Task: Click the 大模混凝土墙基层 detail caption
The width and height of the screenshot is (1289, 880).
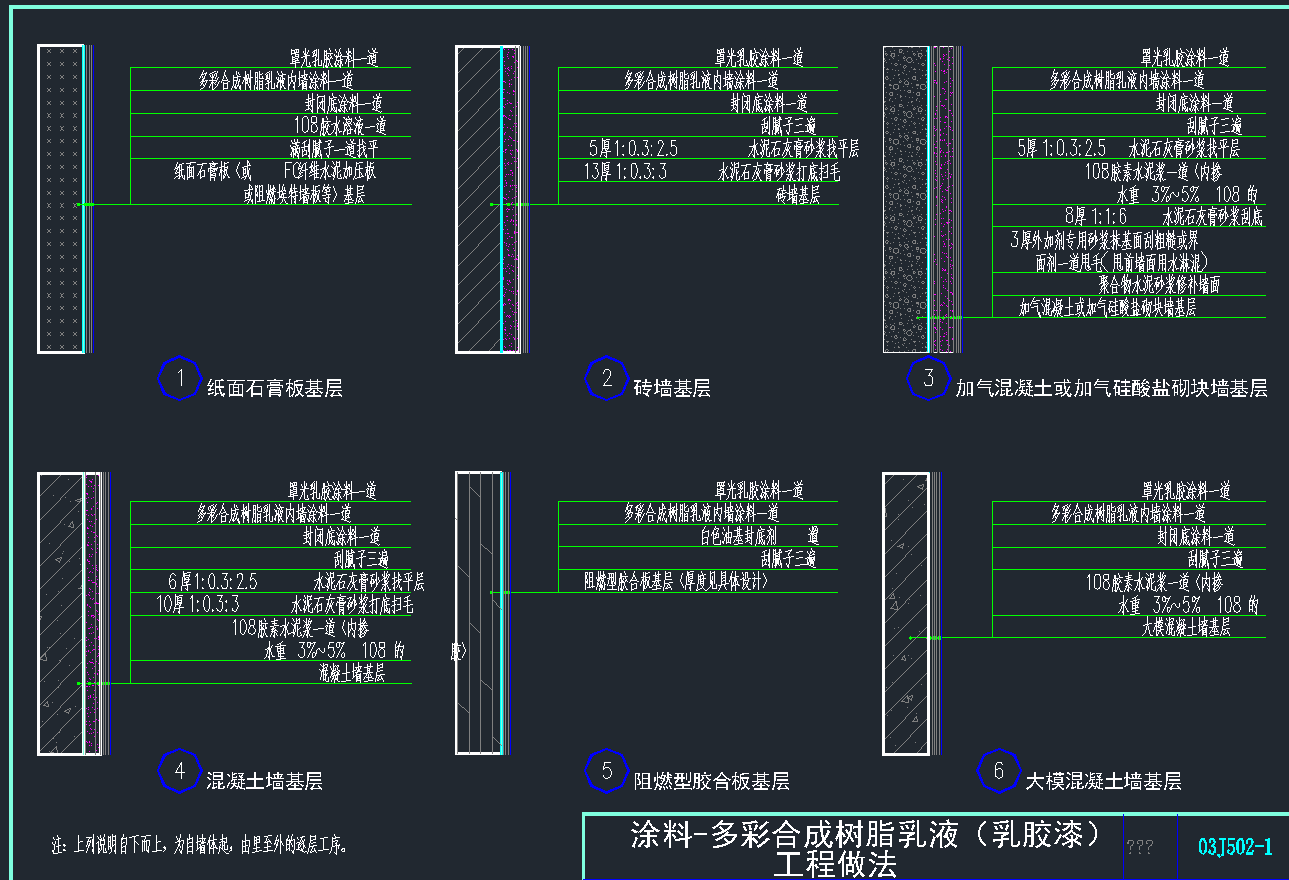Action: click(x=1103, y=781)
